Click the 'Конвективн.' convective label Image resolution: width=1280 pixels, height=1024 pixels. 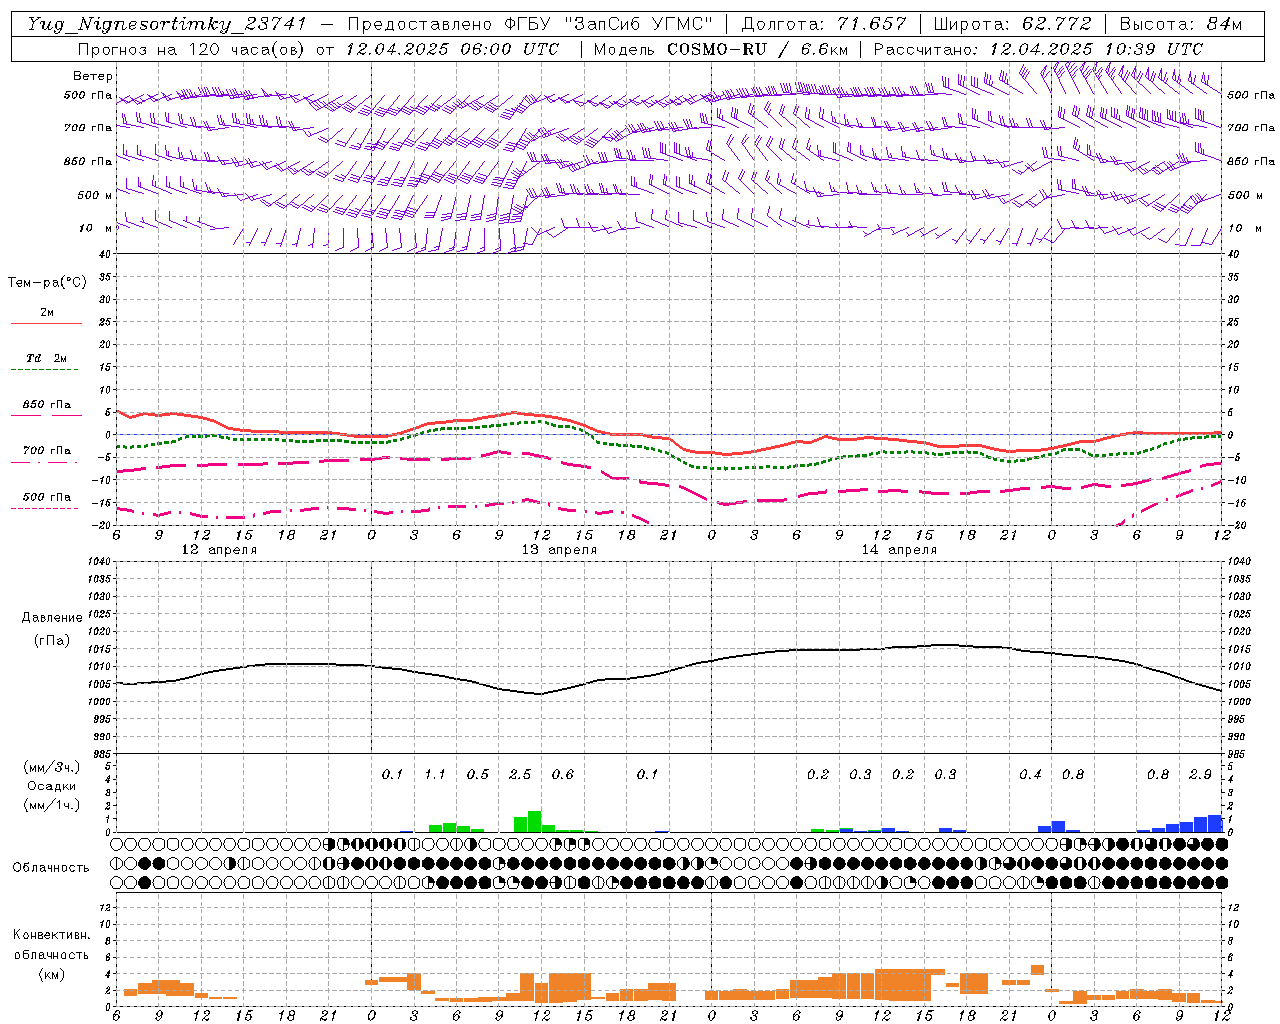[51, 935]
